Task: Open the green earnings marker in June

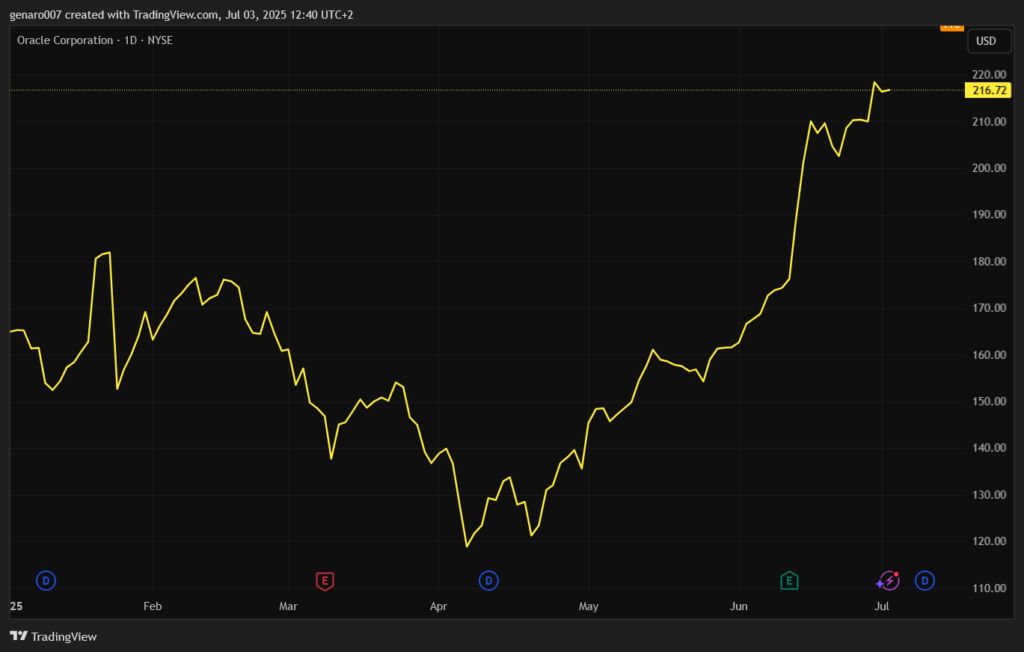Action: pos(789,580)
